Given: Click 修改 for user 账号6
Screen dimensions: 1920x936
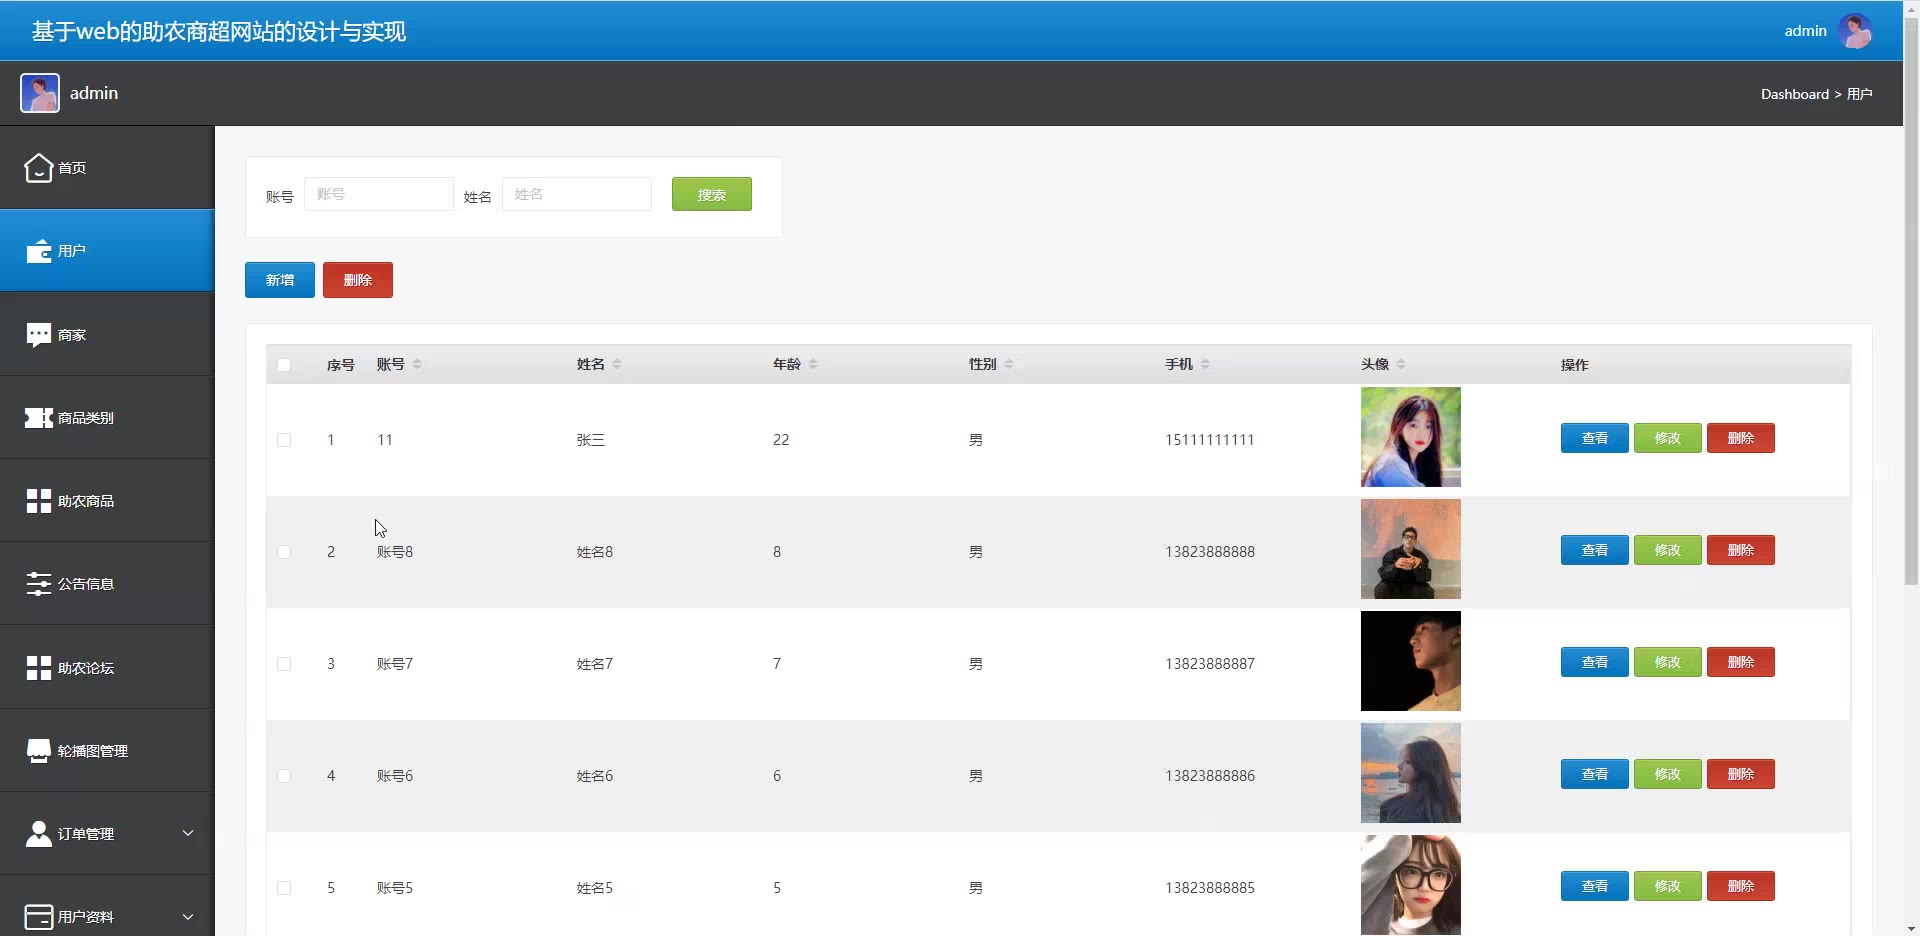Looking at the screenshot, I should (1668, 774).
